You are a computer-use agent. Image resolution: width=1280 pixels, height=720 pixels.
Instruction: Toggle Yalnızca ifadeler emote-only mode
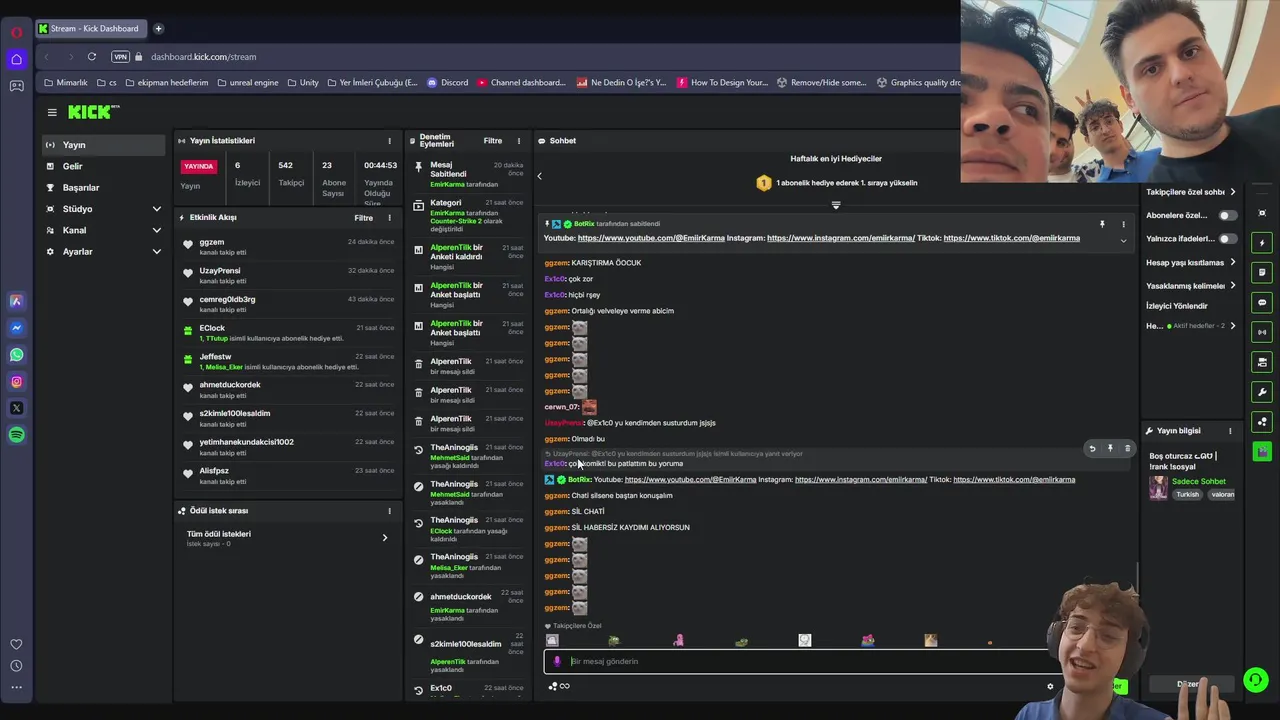click(x=1227, y=239)
